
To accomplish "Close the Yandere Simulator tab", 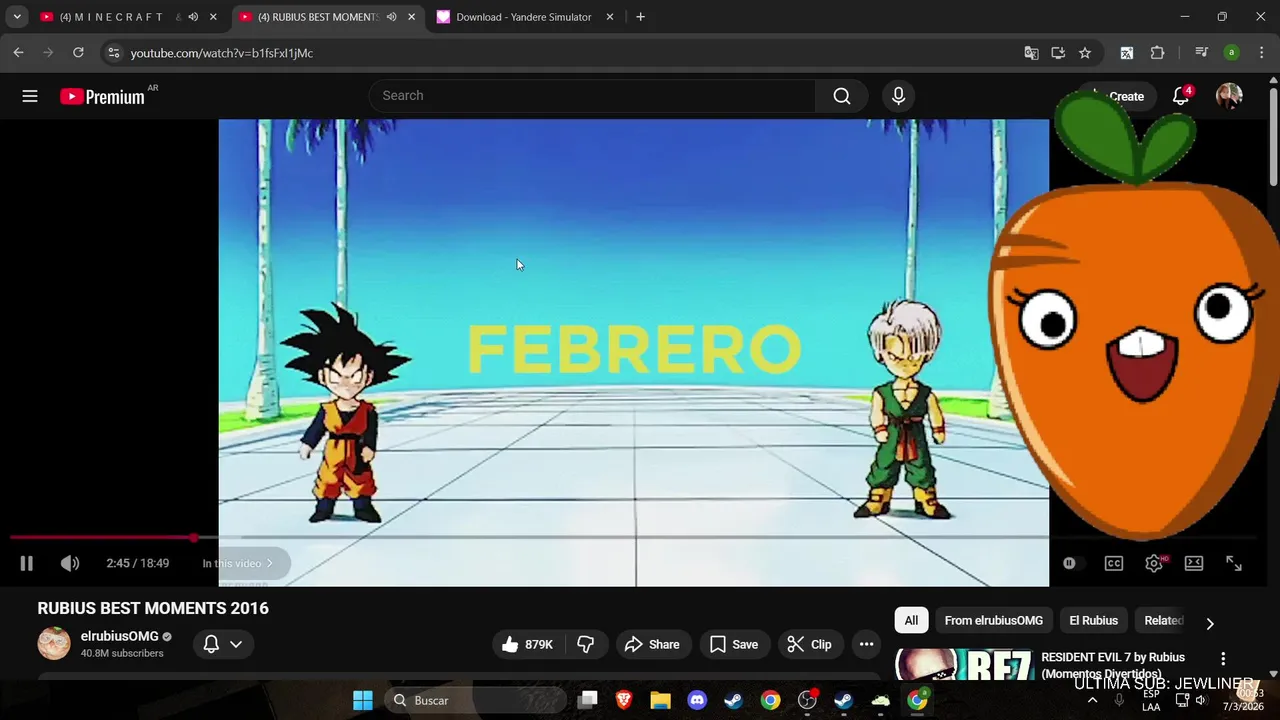I will click(x=610, y=17).
